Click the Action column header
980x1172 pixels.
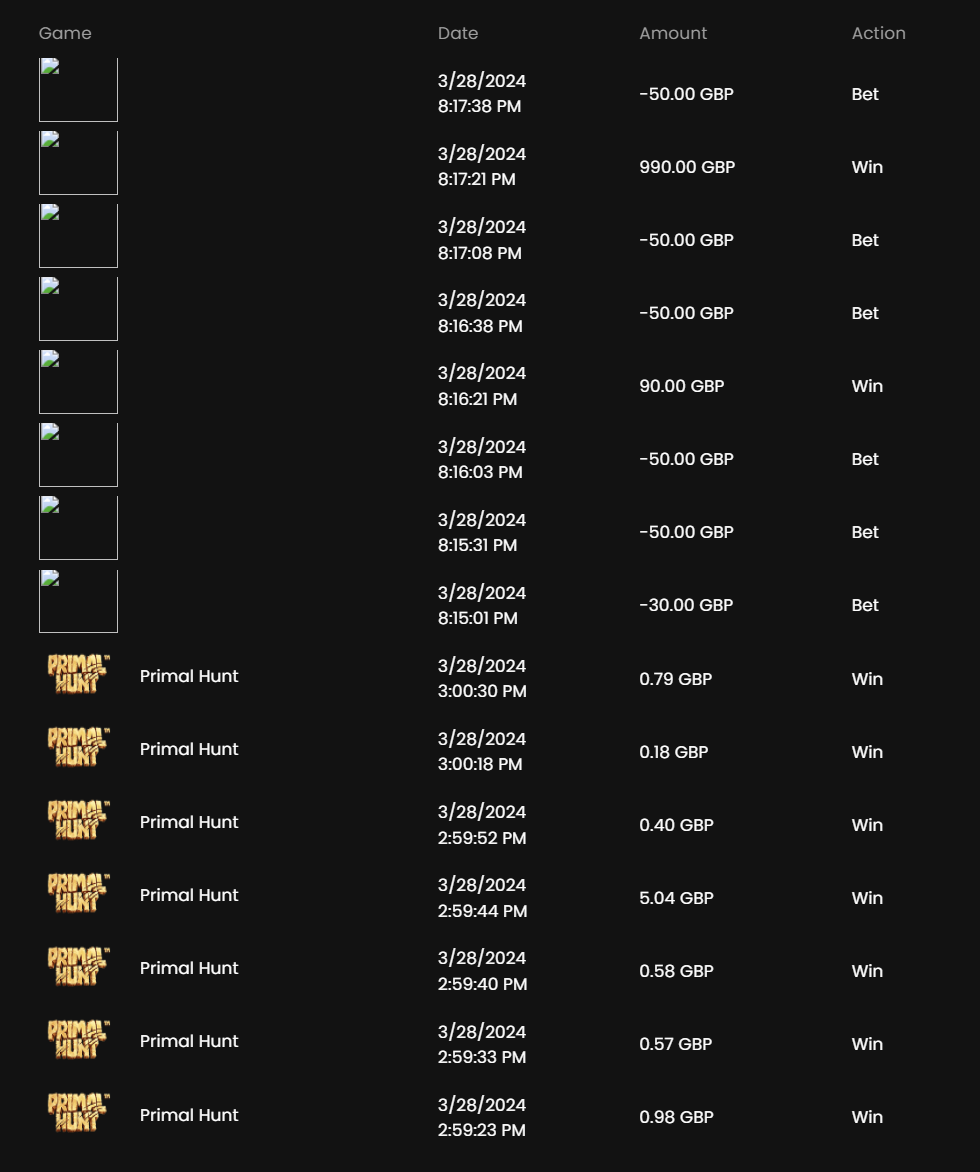[878, 33]
